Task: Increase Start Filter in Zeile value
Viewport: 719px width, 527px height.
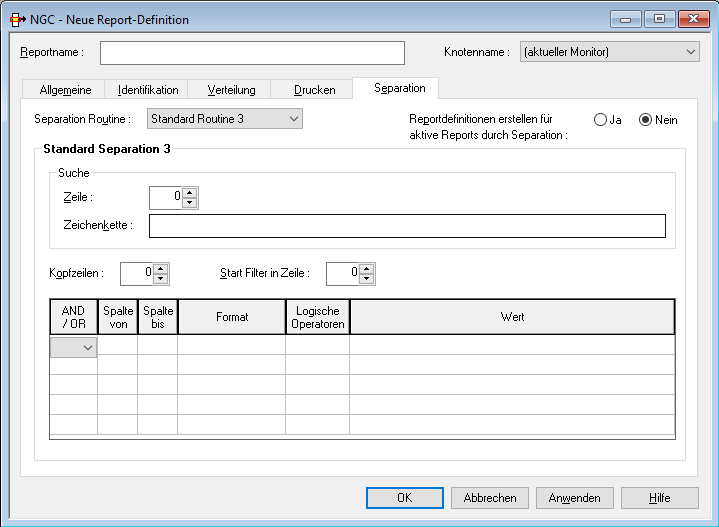Action: click(x=367, y=268)
